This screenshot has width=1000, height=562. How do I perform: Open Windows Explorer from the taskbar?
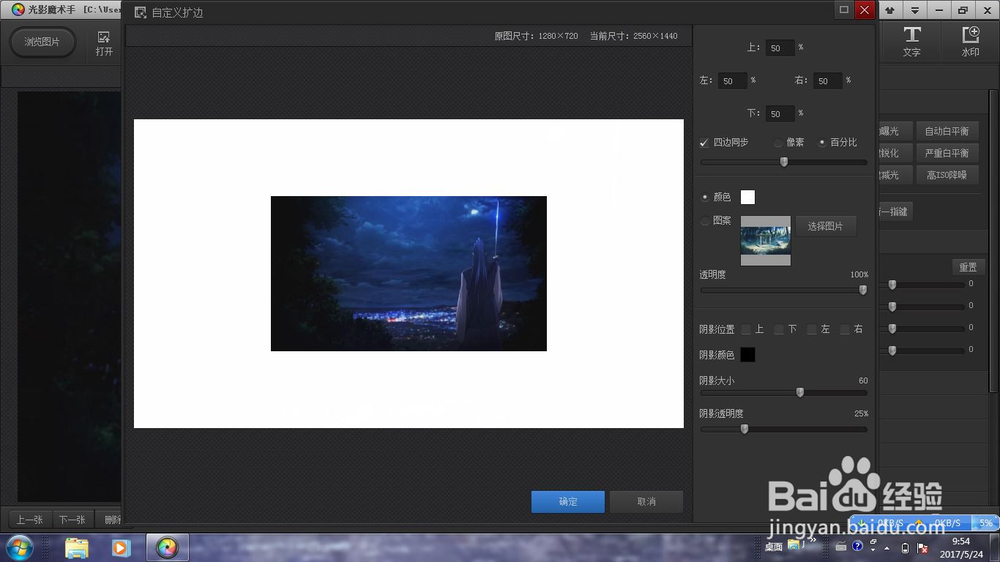tap(77, 548)
